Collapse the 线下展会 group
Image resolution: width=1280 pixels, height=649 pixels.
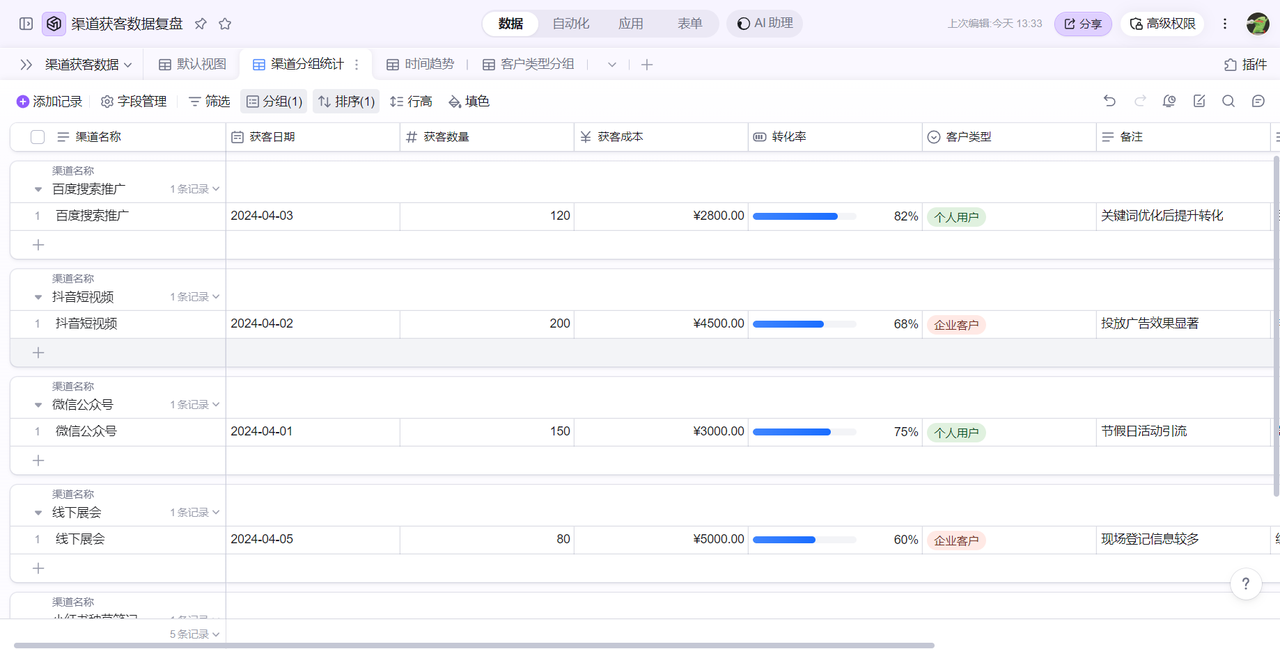pos(38,513)
